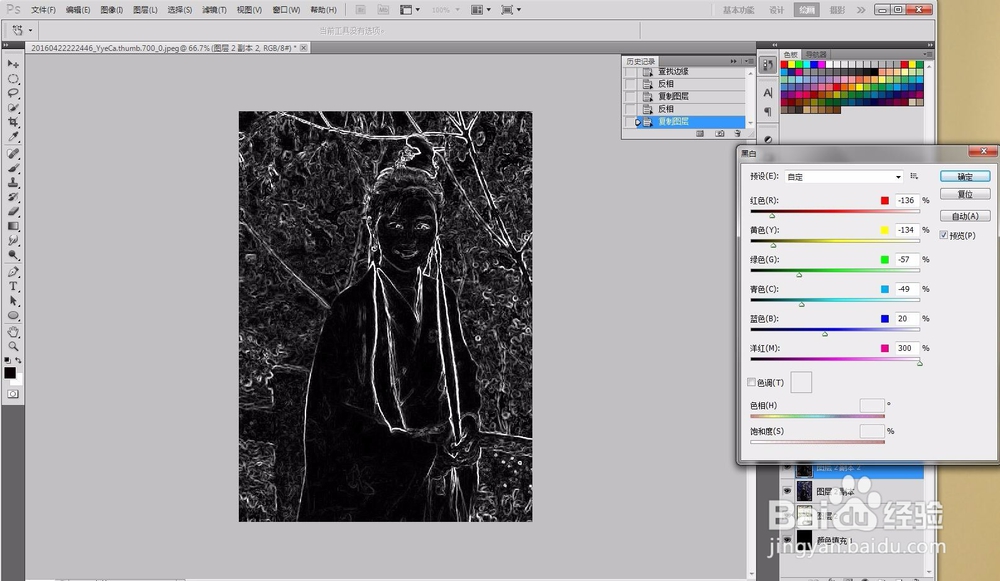This screenshot has width=1000, height=581.
Task: Select the Ellipse shape tool
Action: 13,315
